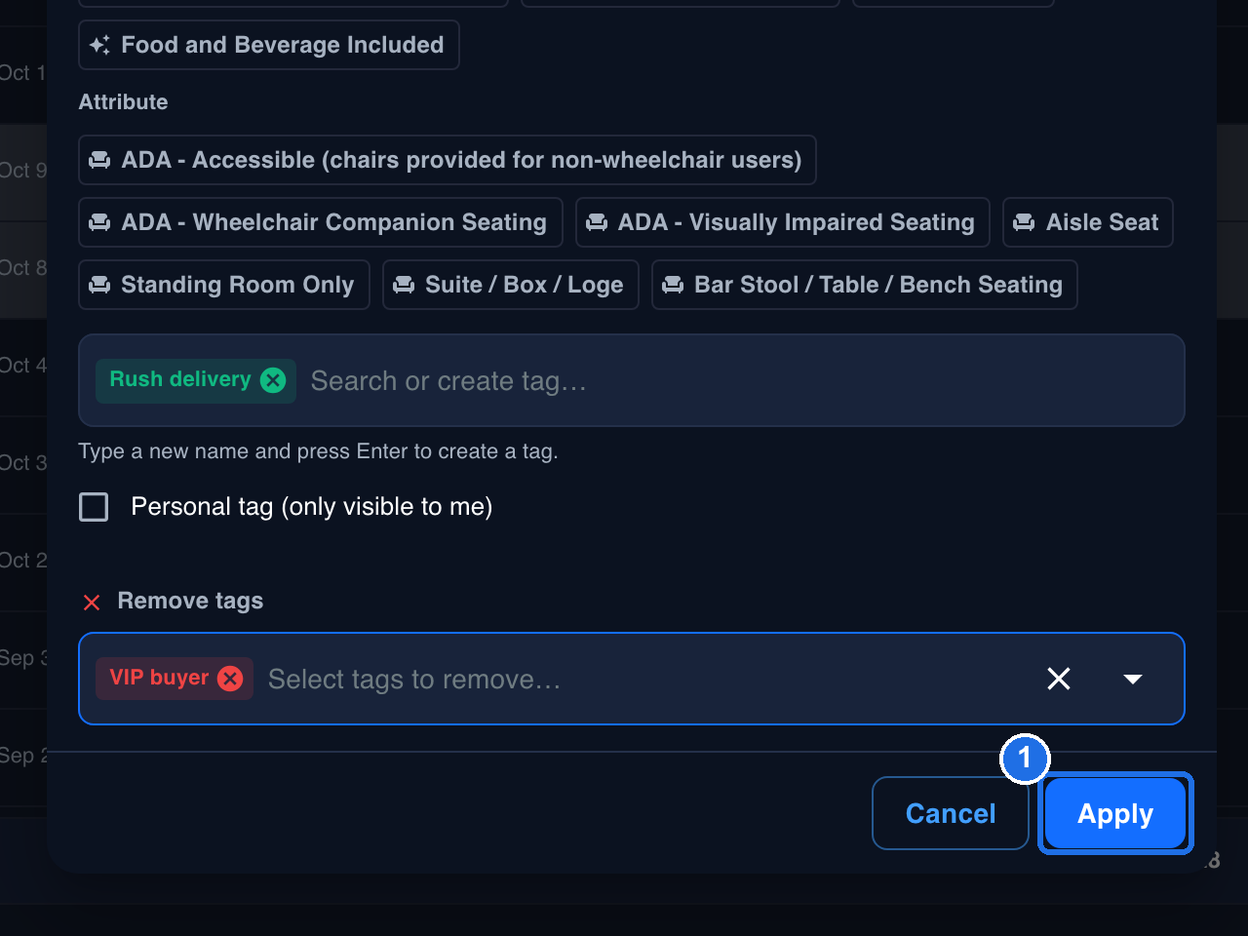This screenshot has width=1248, height=936.
Task: Enable the Personal tag checkbox
Action: [94, 507]
